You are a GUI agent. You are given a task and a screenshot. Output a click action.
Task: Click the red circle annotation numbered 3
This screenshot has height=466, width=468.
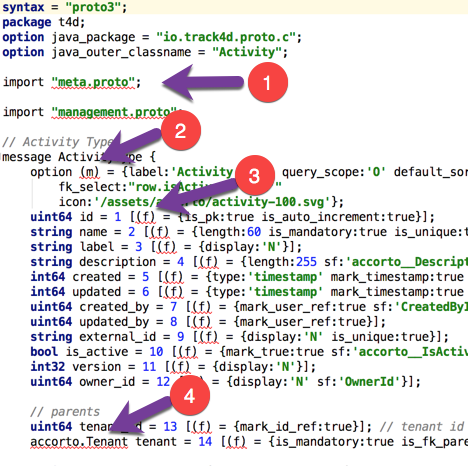point(255,176)
